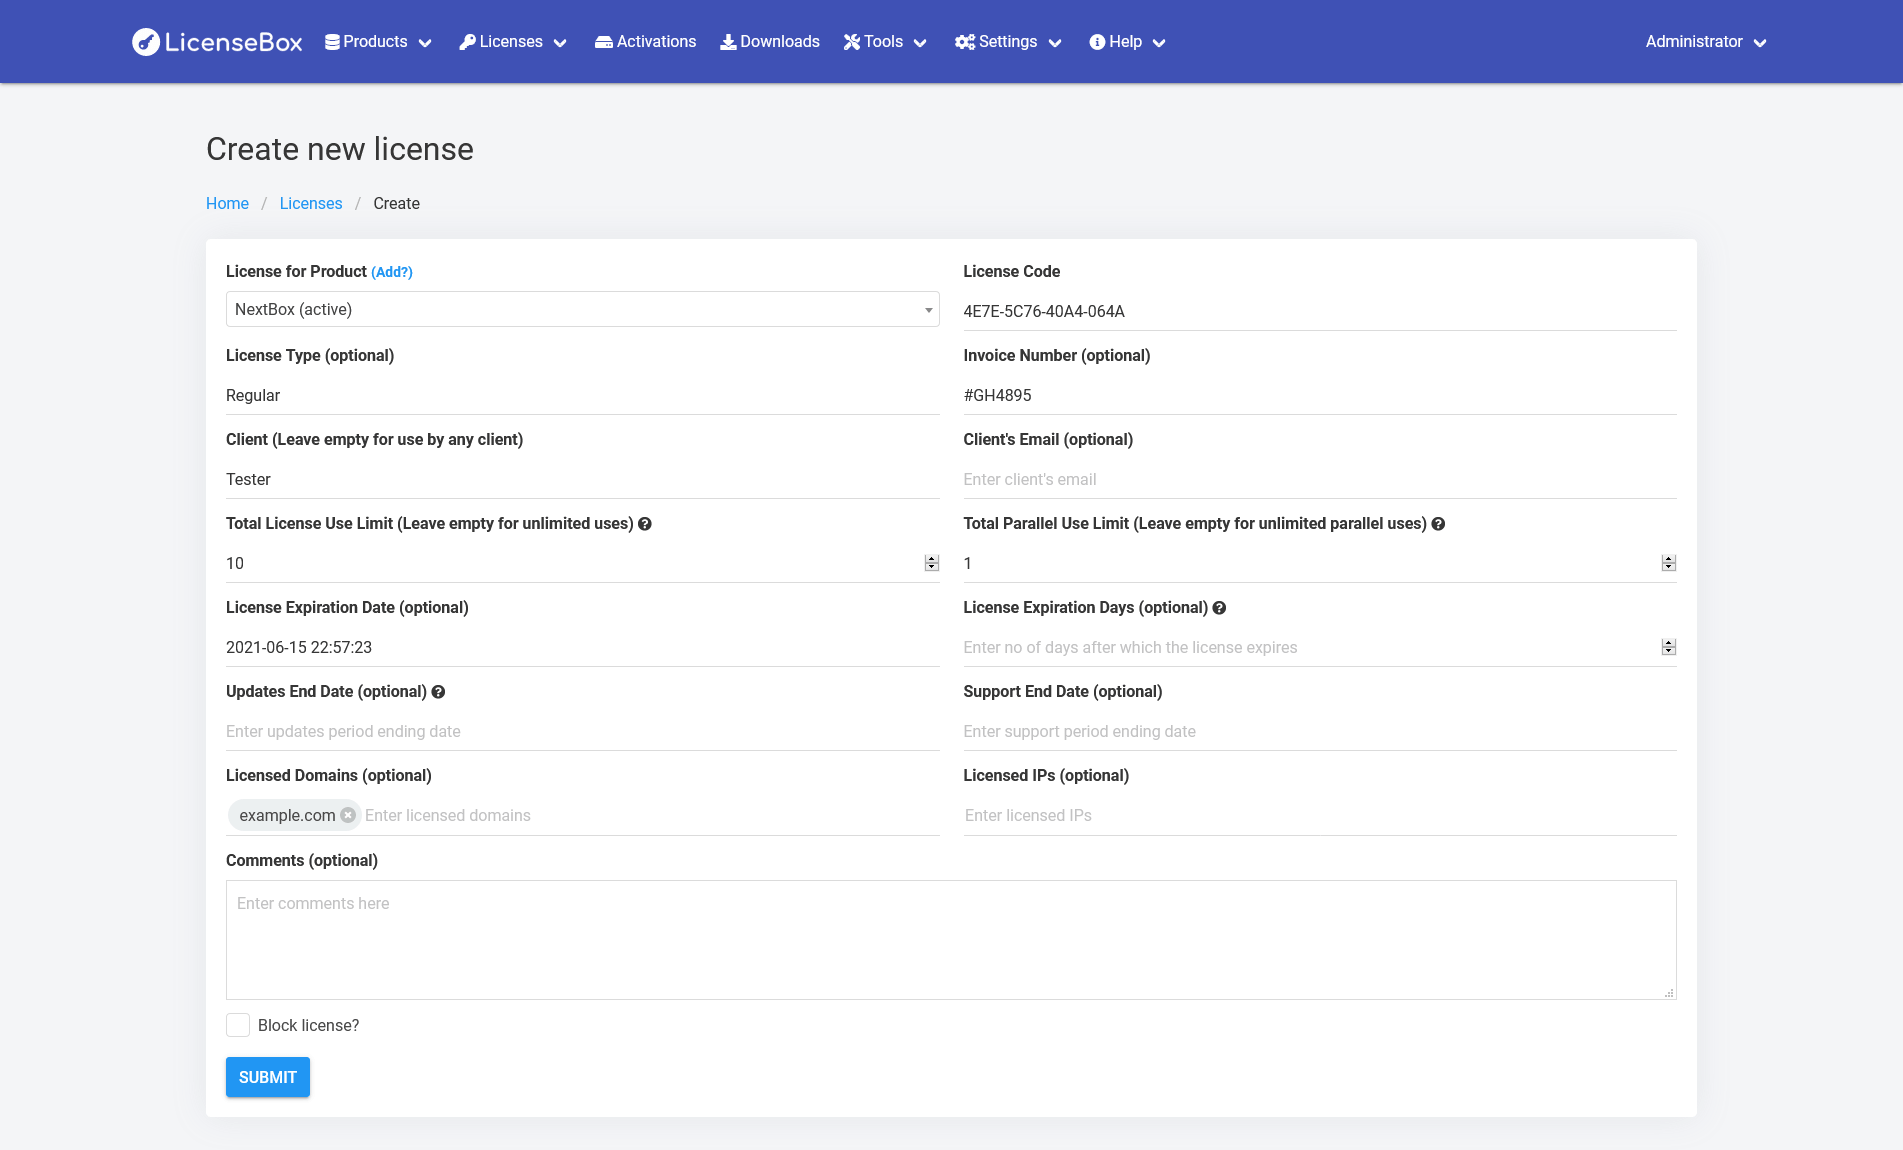Viewport: 1903px width, 1150px height.
Task: Click help icon beside Total Parallel Use Limit
Action: (1438, 524)
